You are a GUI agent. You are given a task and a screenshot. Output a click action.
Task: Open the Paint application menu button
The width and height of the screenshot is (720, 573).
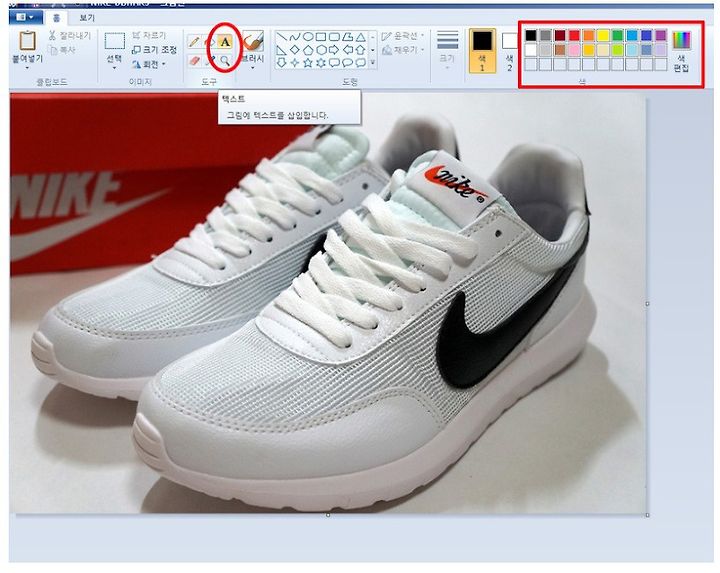tap(25, 17)
